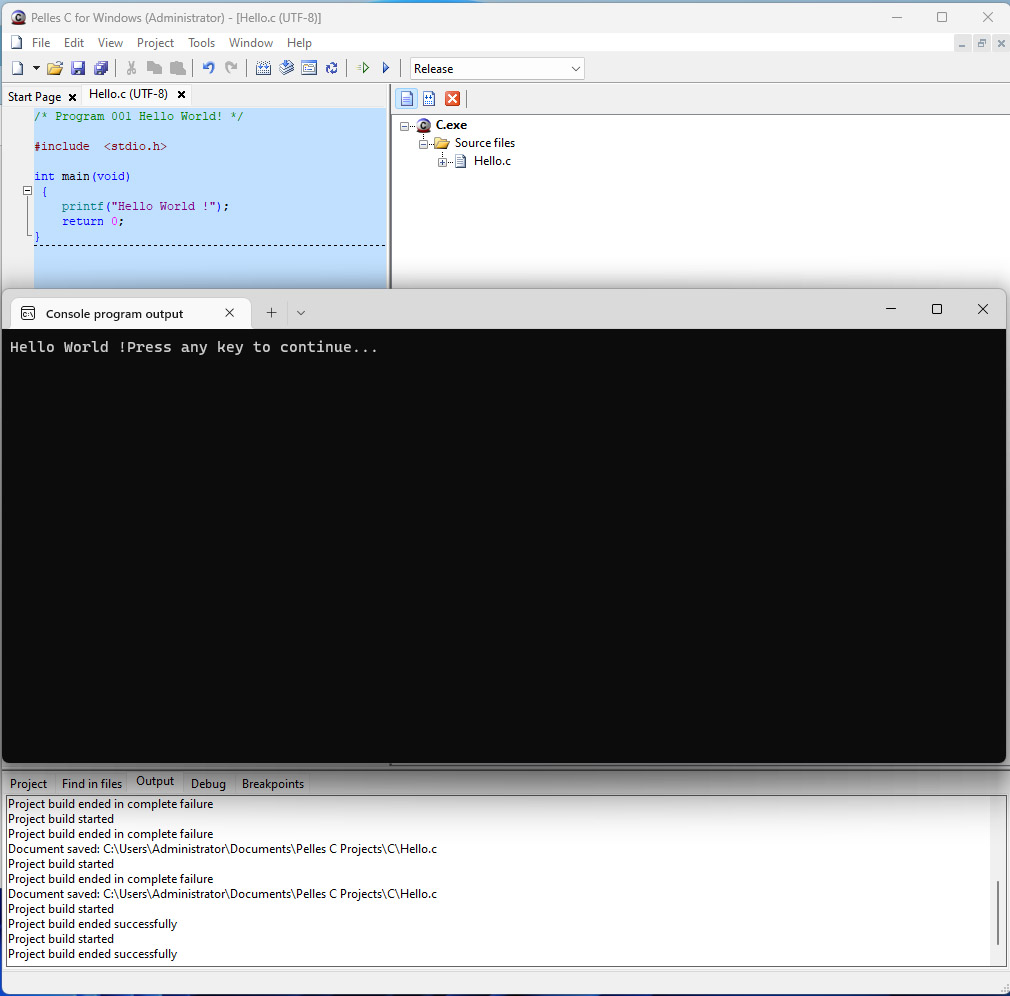
Task: Switch to the Start Page tab
Action: (34, 97)
